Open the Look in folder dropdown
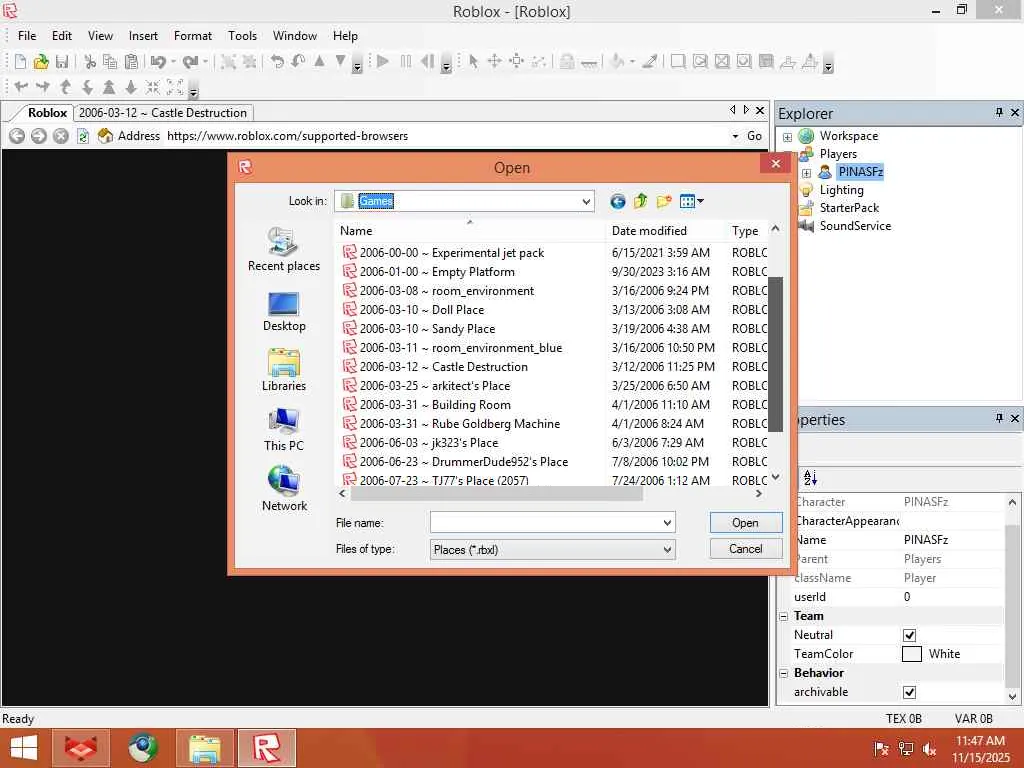Screen dimensions: 1024x768 pos(586,201)
